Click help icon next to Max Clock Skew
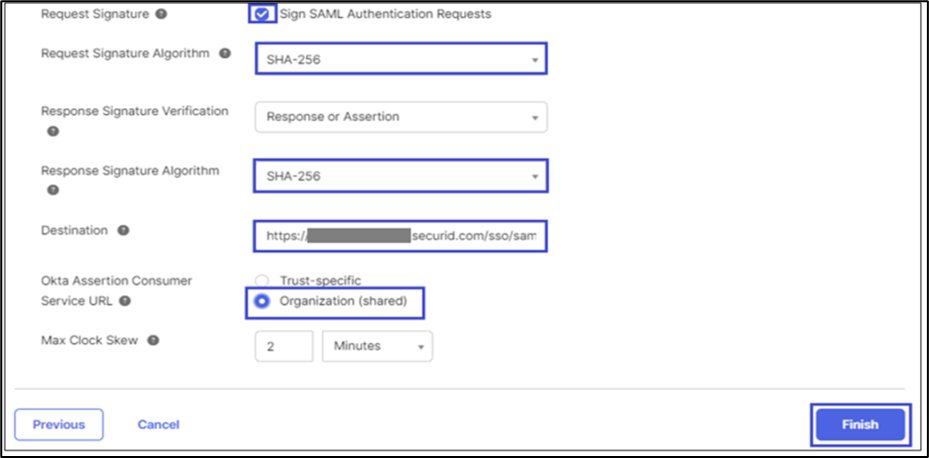 pyautogui.click(x=153, y=340)
